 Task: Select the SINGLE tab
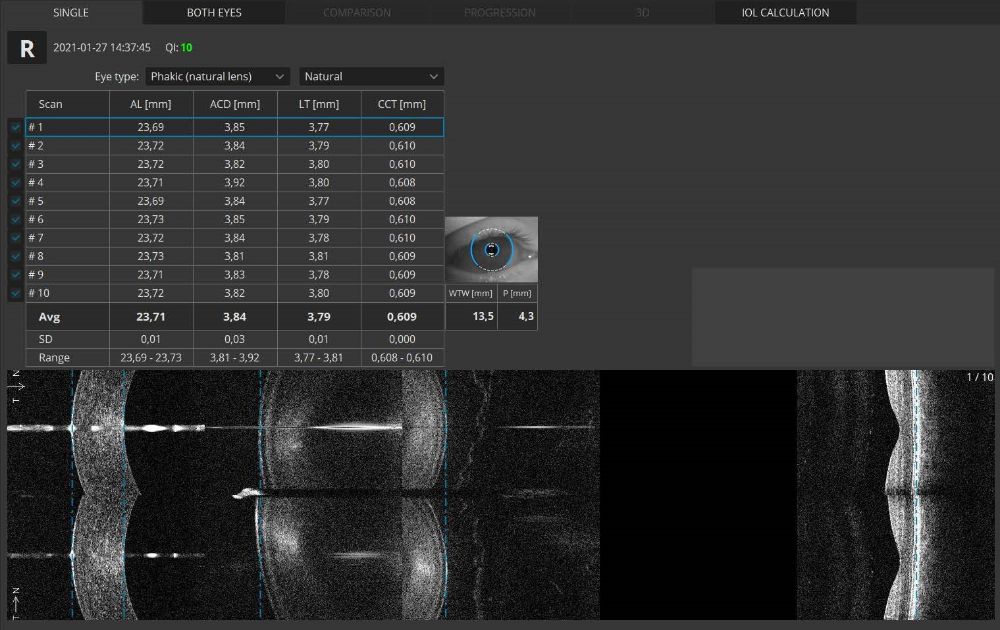point(71,13)
